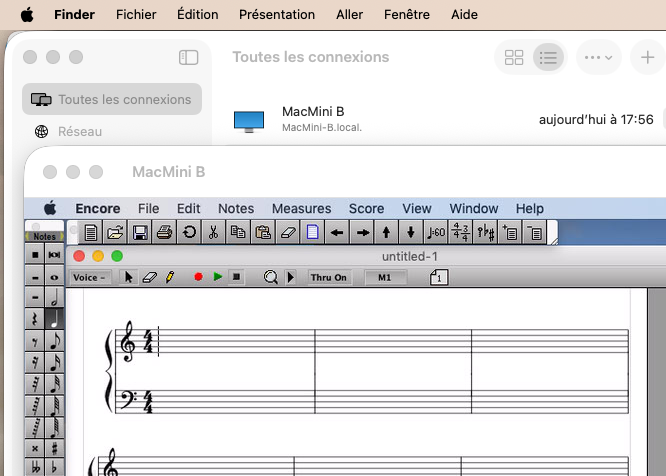Open the Voice dropdown selector
The height and width of the screenshot is (476, 666).
[90, 277]
